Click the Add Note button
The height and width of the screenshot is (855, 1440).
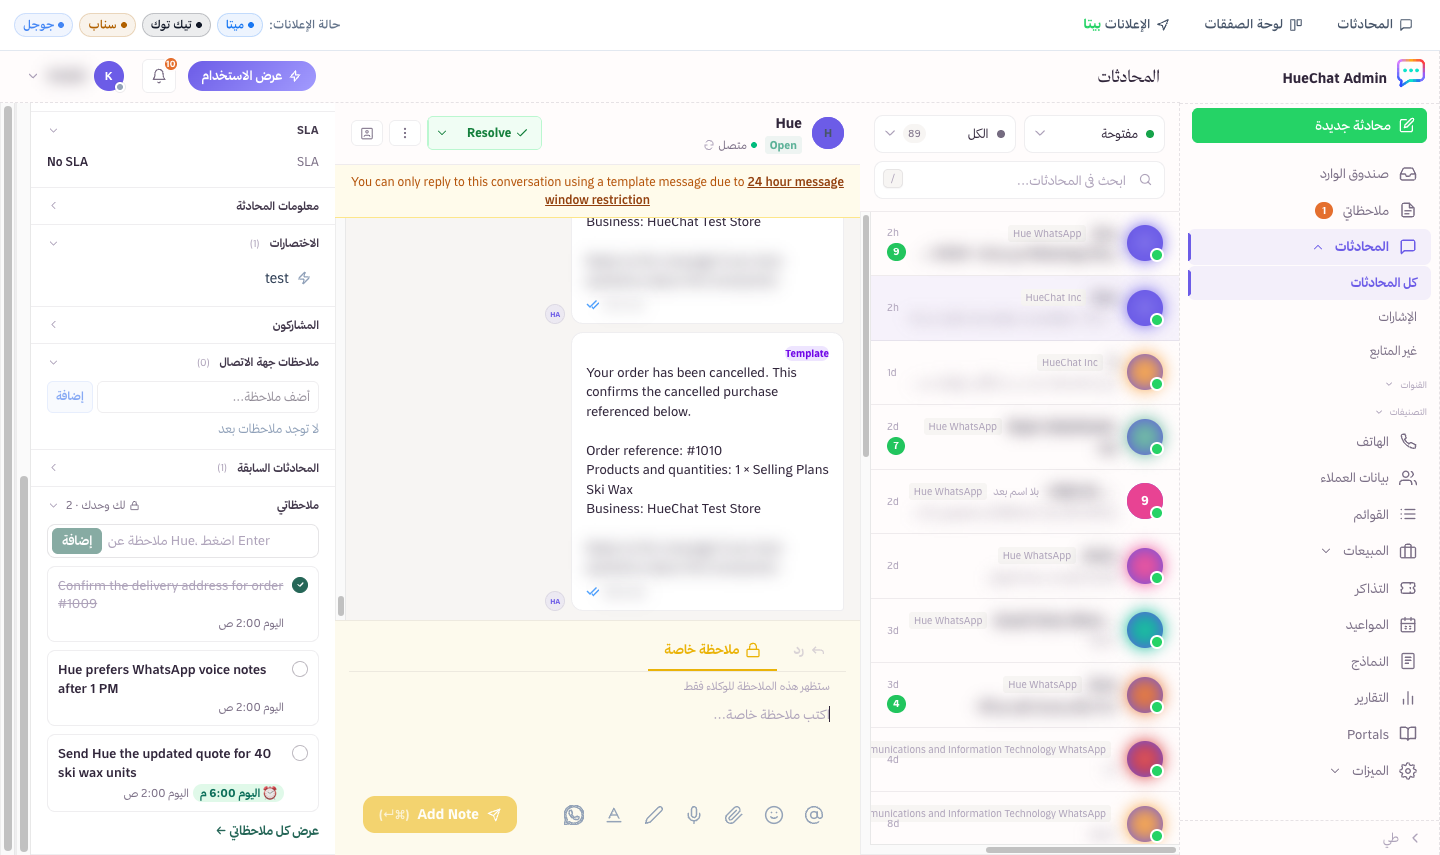[440, 814]
